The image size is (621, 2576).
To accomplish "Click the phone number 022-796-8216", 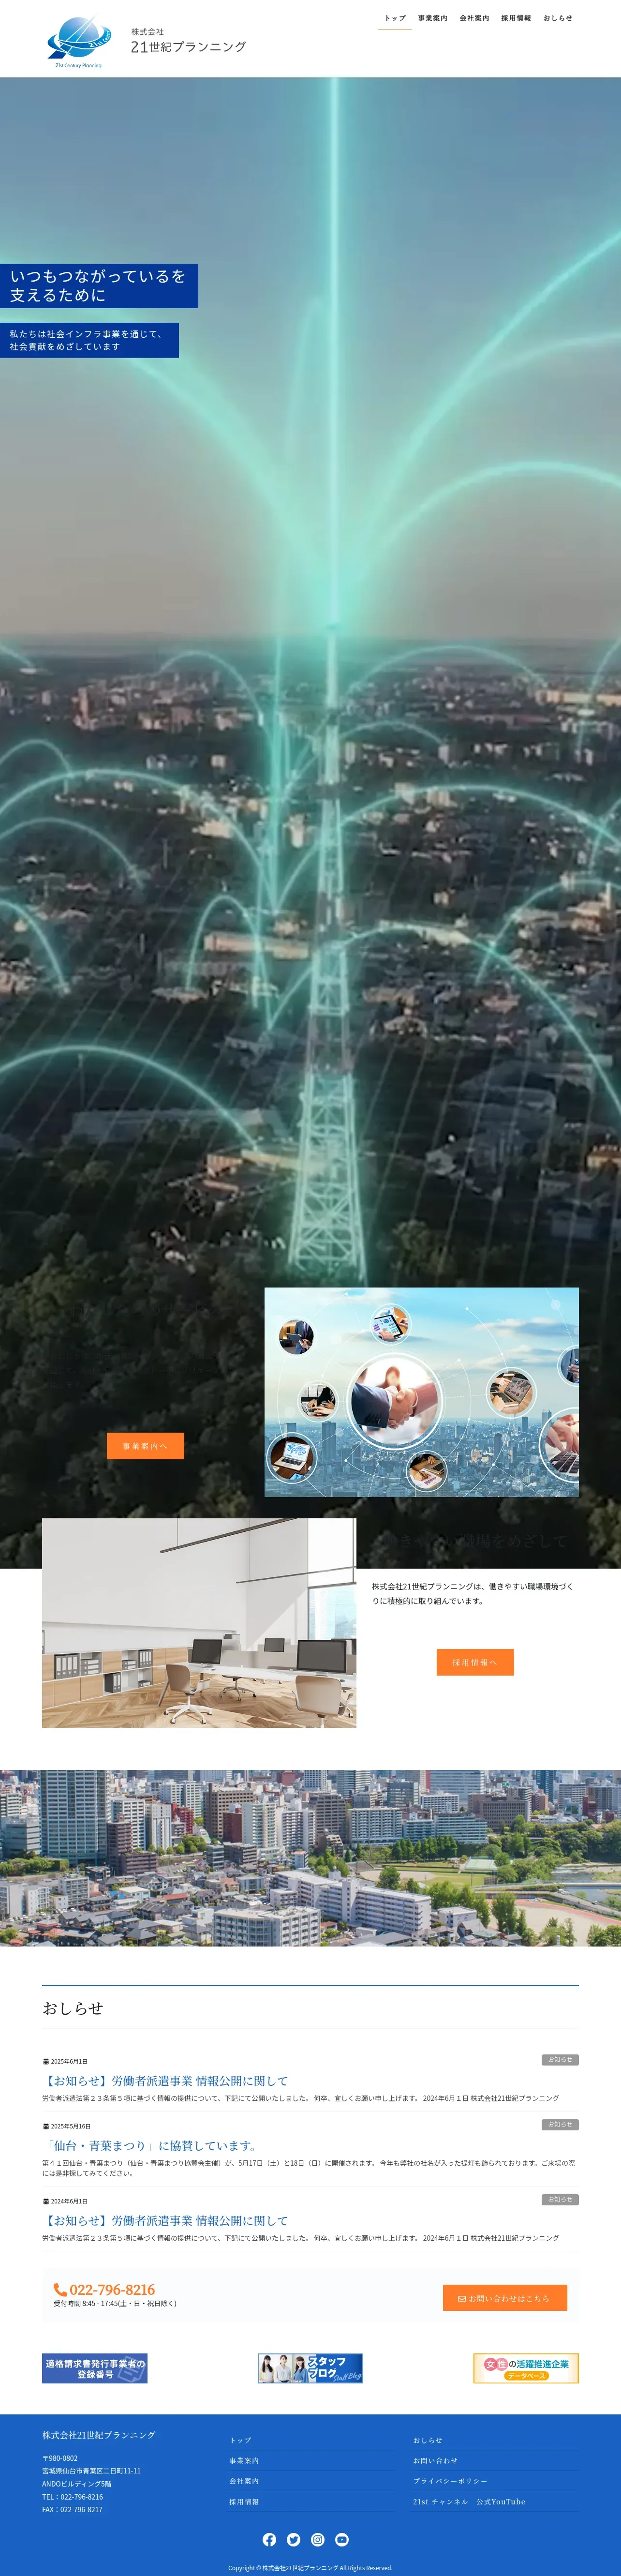I will click(x=112, y=2290).
